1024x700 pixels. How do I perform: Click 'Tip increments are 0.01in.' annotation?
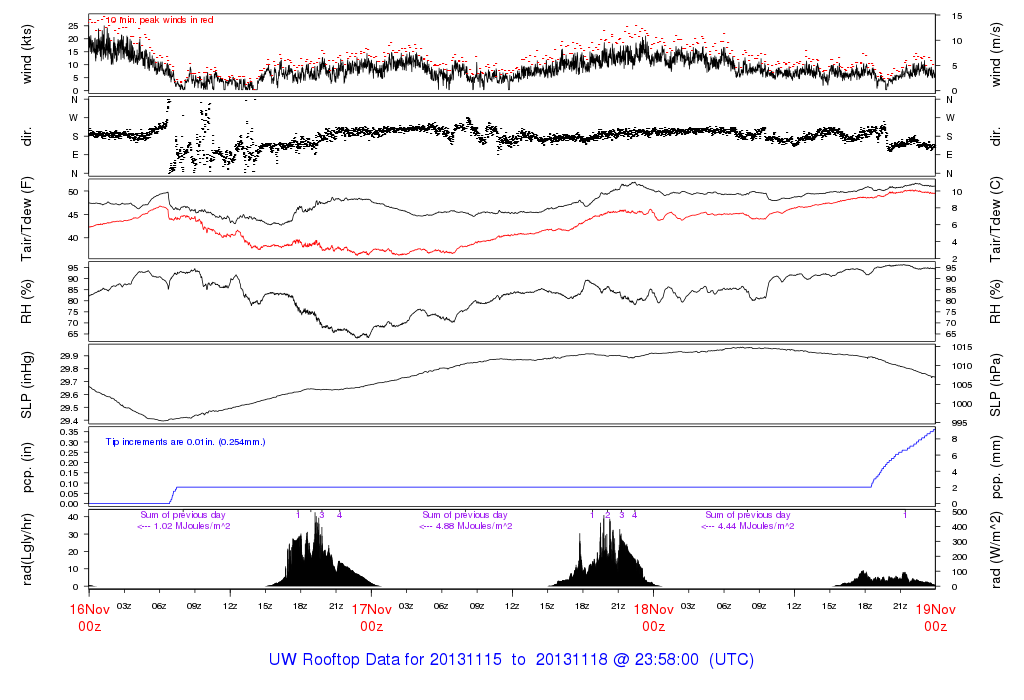tap(161, 442)
